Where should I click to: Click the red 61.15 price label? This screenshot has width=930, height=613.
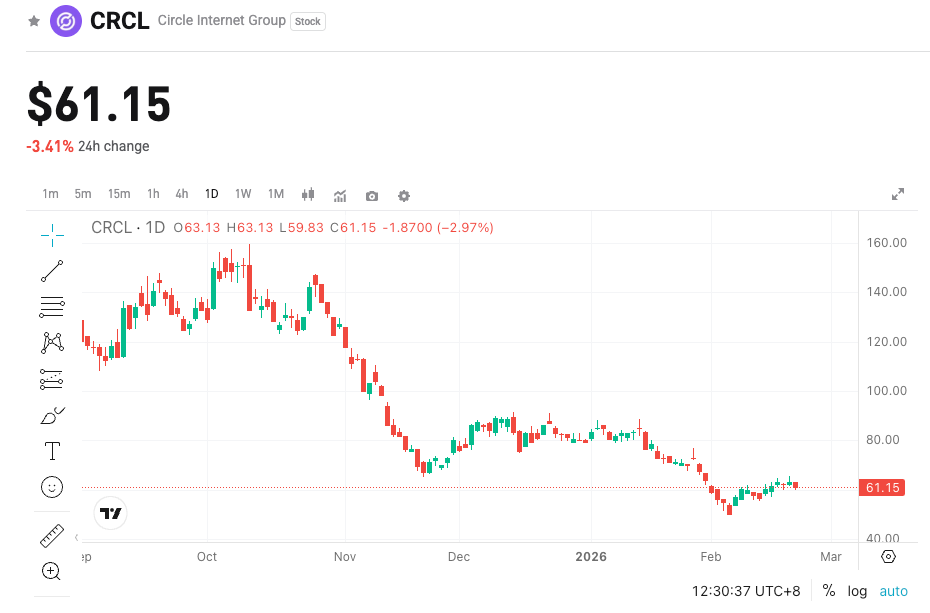[881, 487]
